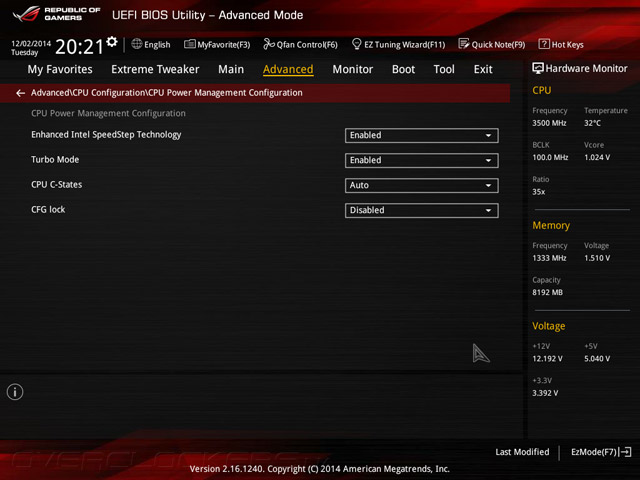Click the memory frequency 1333 MHz value

[x=549, y=258]
